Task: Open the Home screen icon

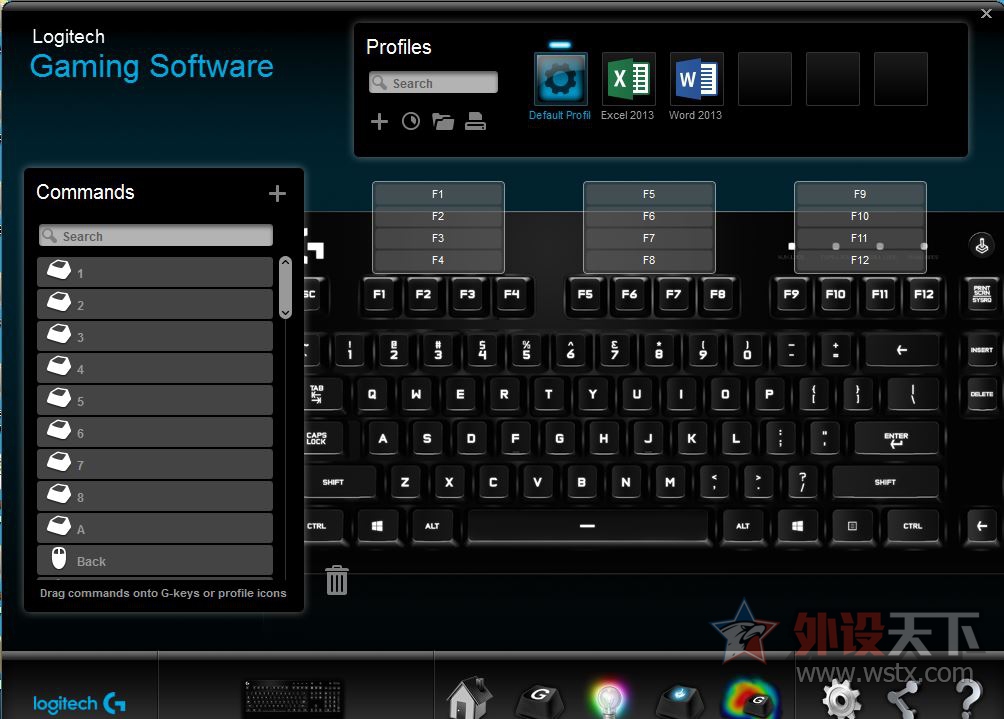Action: point(469,699)
